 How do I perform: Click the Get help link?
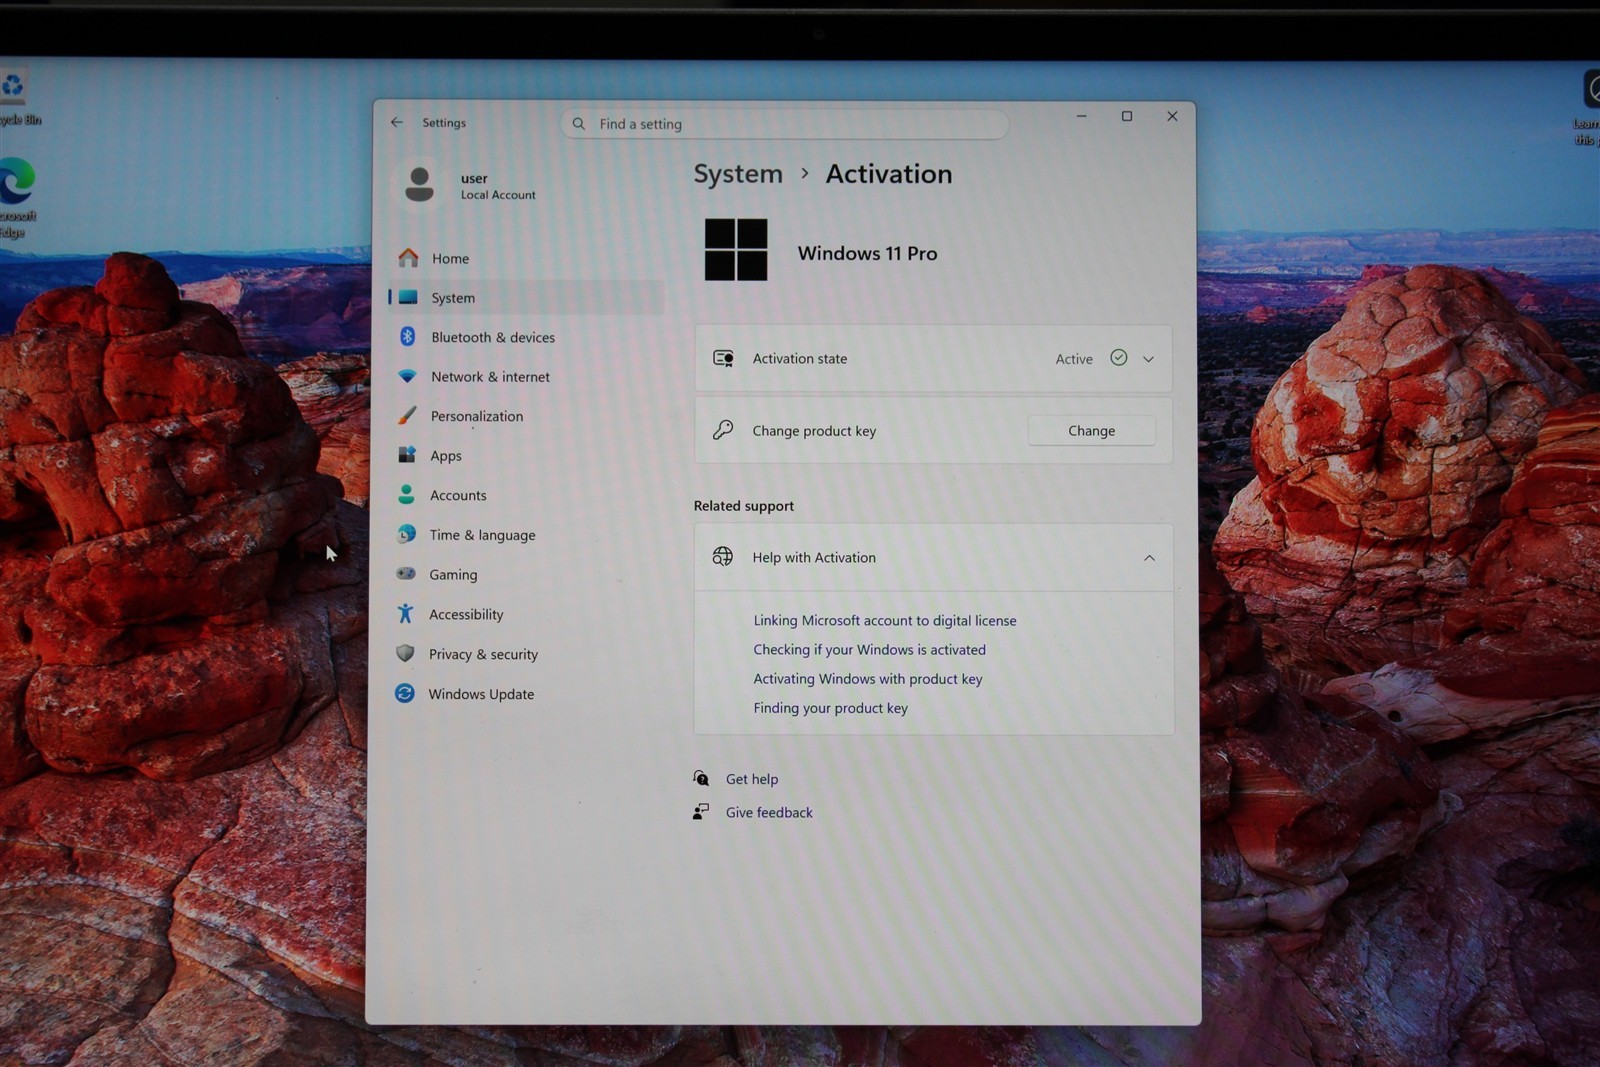[x=751, y=779]
